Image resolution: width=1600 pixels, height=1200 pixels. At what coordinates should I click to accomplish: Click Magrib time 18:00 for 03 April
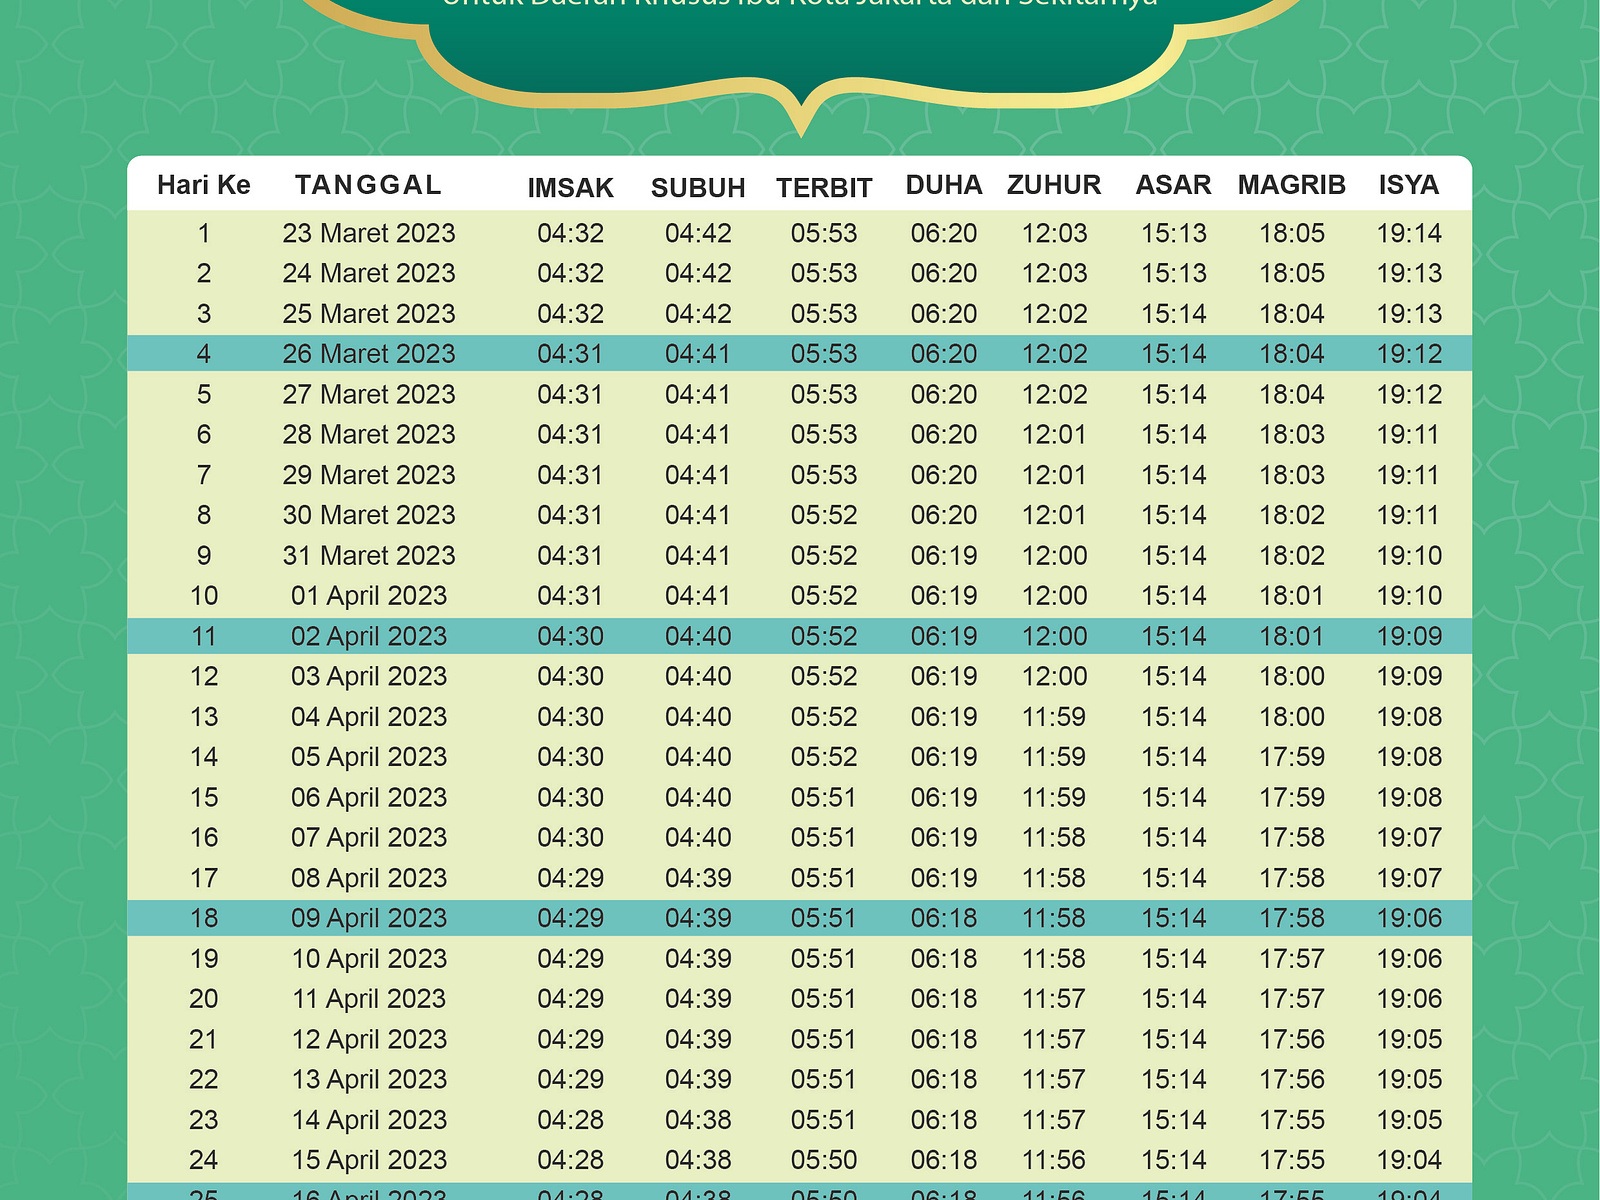[x=1292, y=677]
